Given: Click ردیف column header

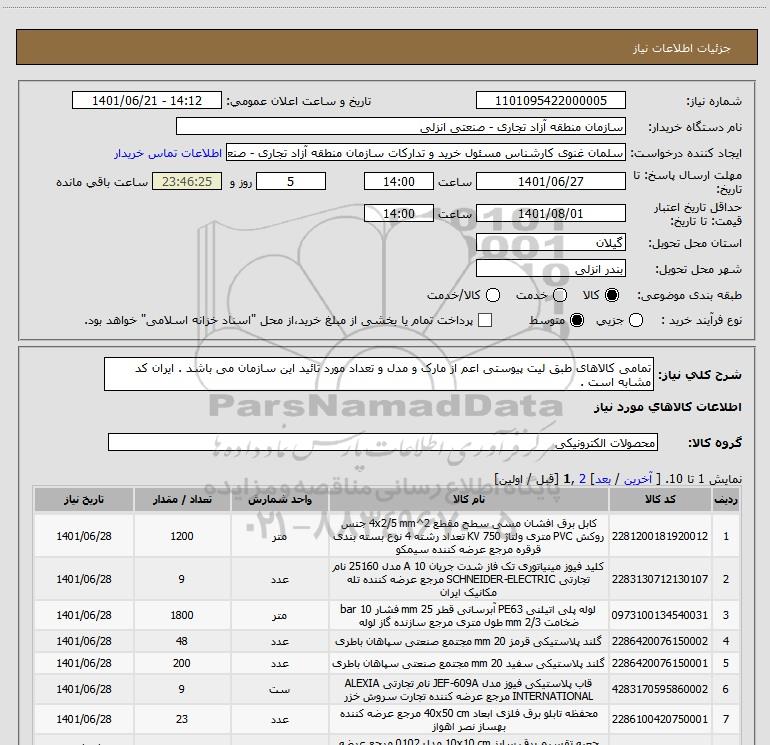Looking at the screenshot, I should 725,499.
